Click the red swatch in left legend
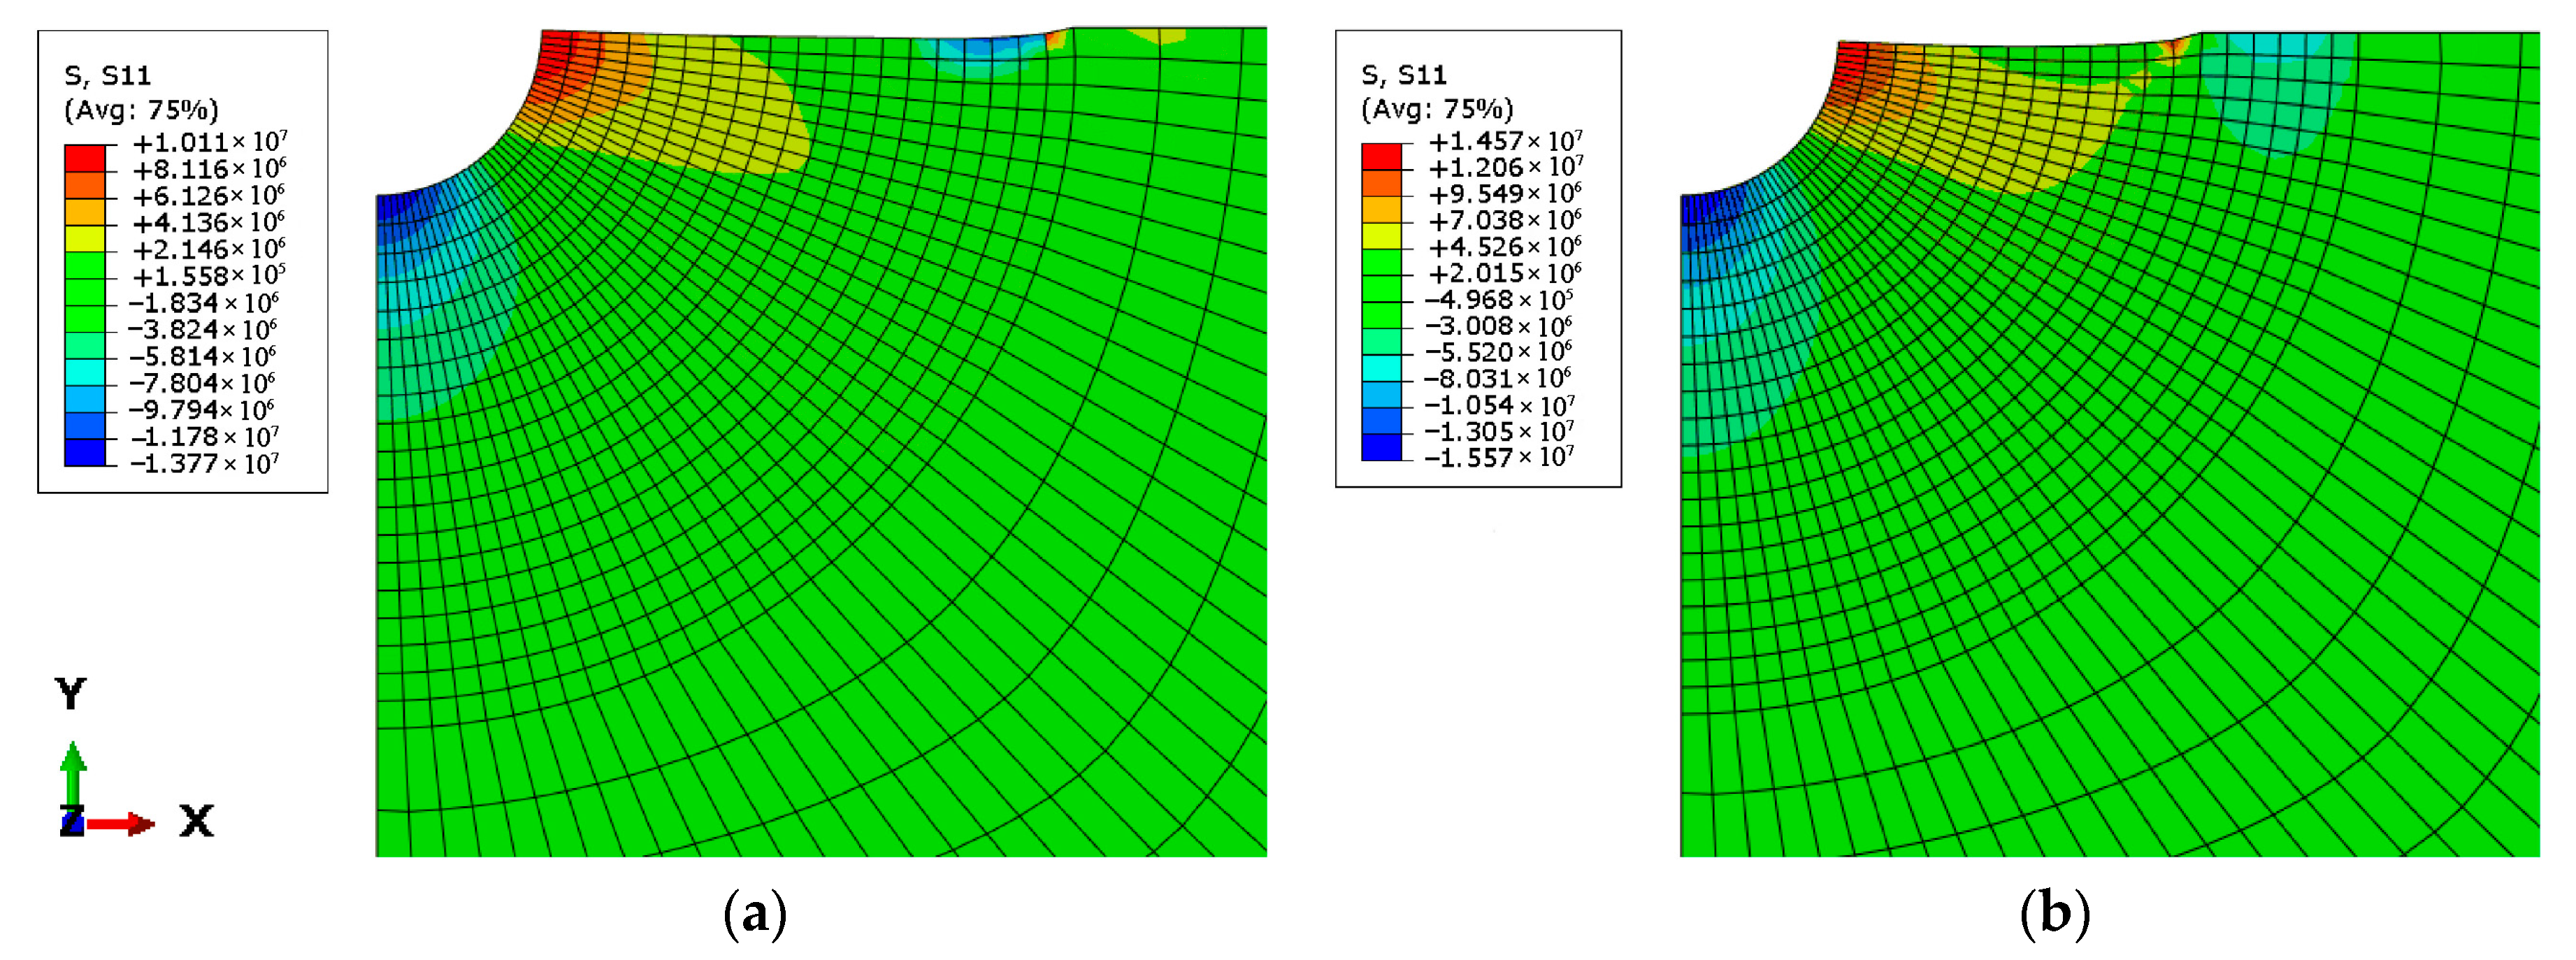 pyautogui.click(x=84, y=158)
